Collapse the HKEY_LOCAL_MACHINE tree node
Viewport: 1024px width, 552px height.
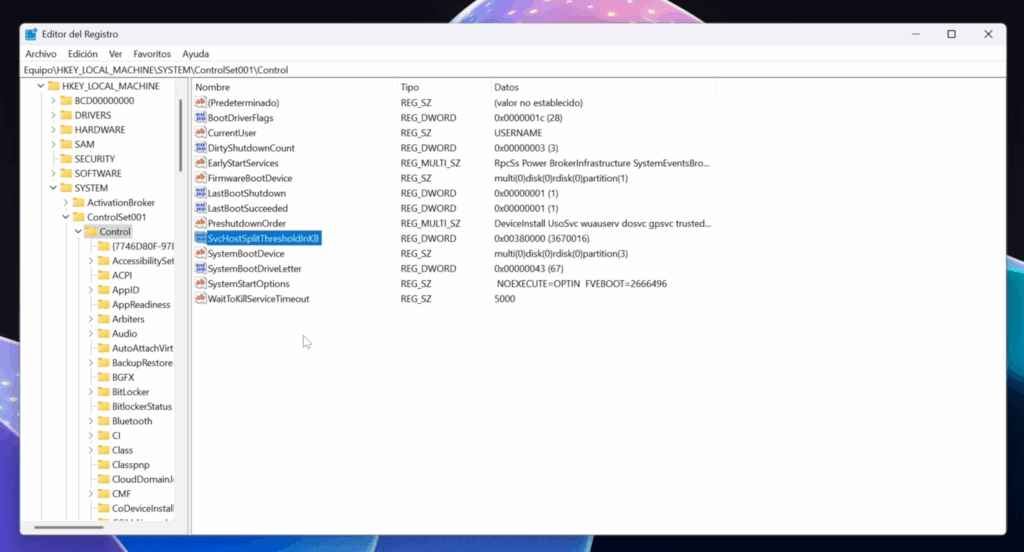click(40, 86)
